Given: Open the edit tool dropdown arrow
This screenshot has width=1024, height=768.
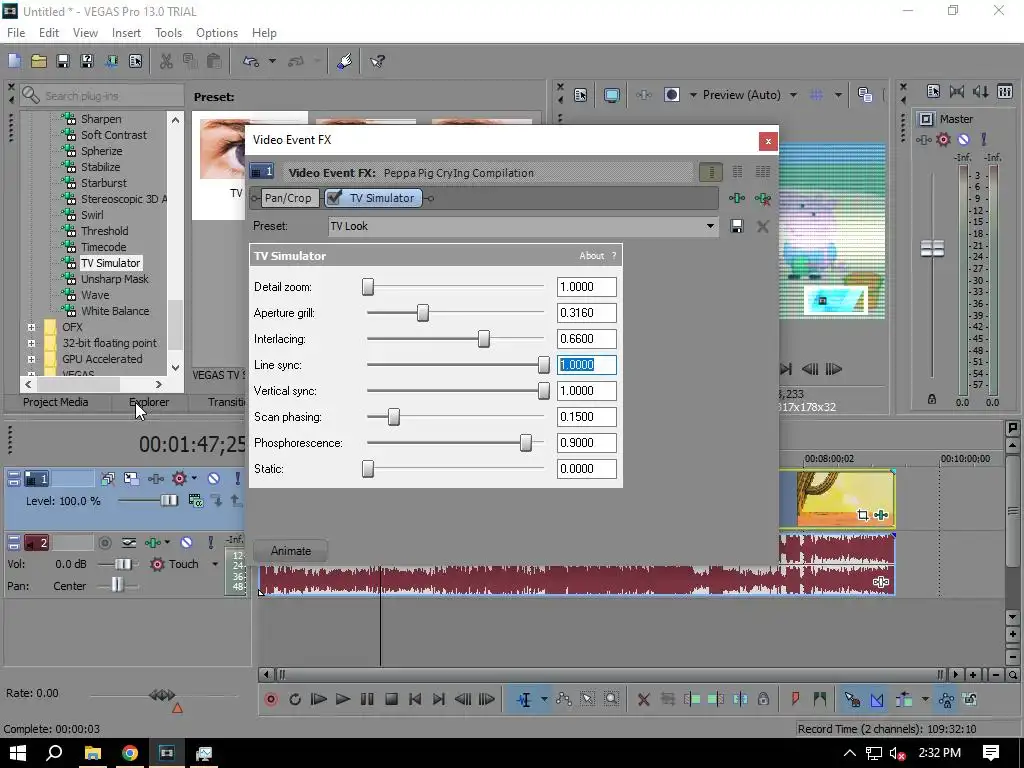Looking at the screenshot, I should pyautogui.click(x=543, y=699).
